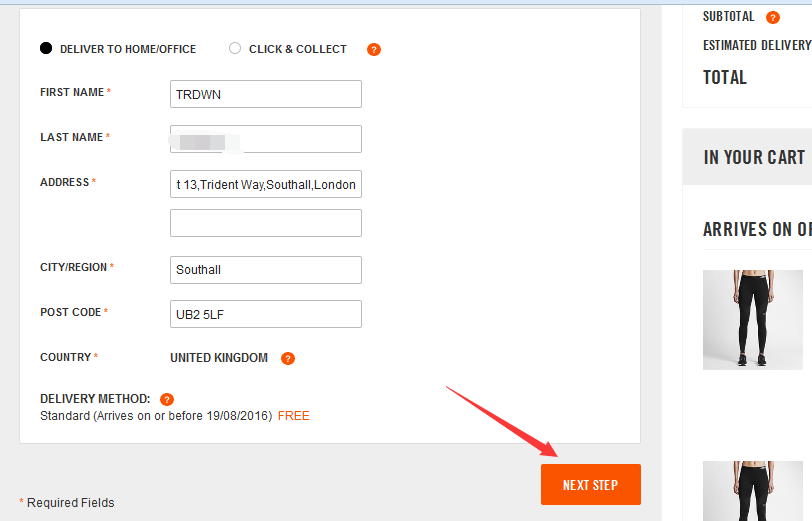Click the Subtotal help question mark icon

pos(773,18)
